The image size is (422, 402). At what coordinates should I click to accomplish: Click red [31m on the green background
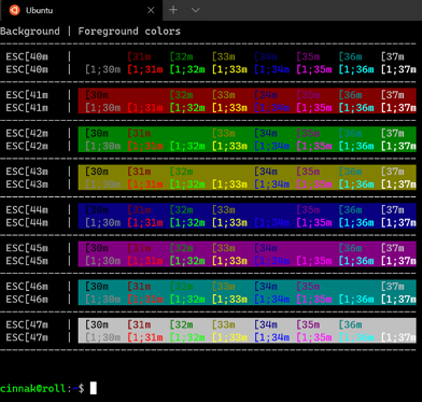[x=139, y=133]
